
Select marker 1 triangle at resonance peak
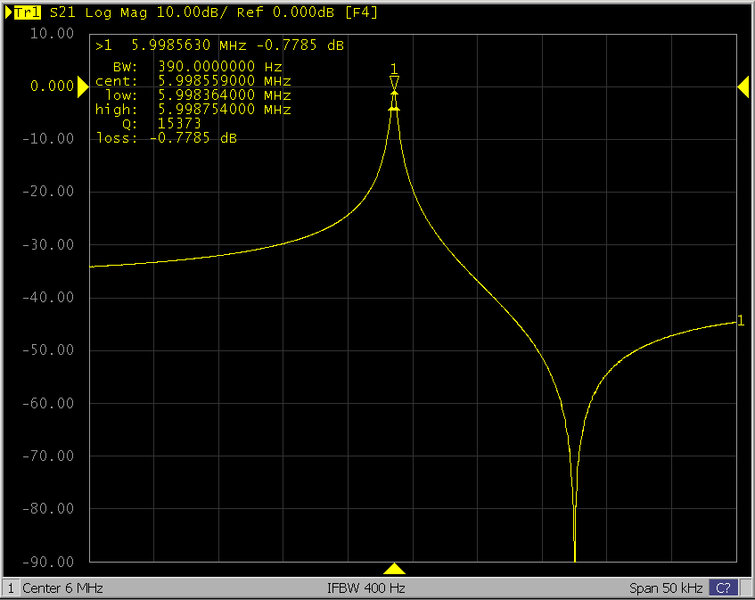click(x=394, y=83)
